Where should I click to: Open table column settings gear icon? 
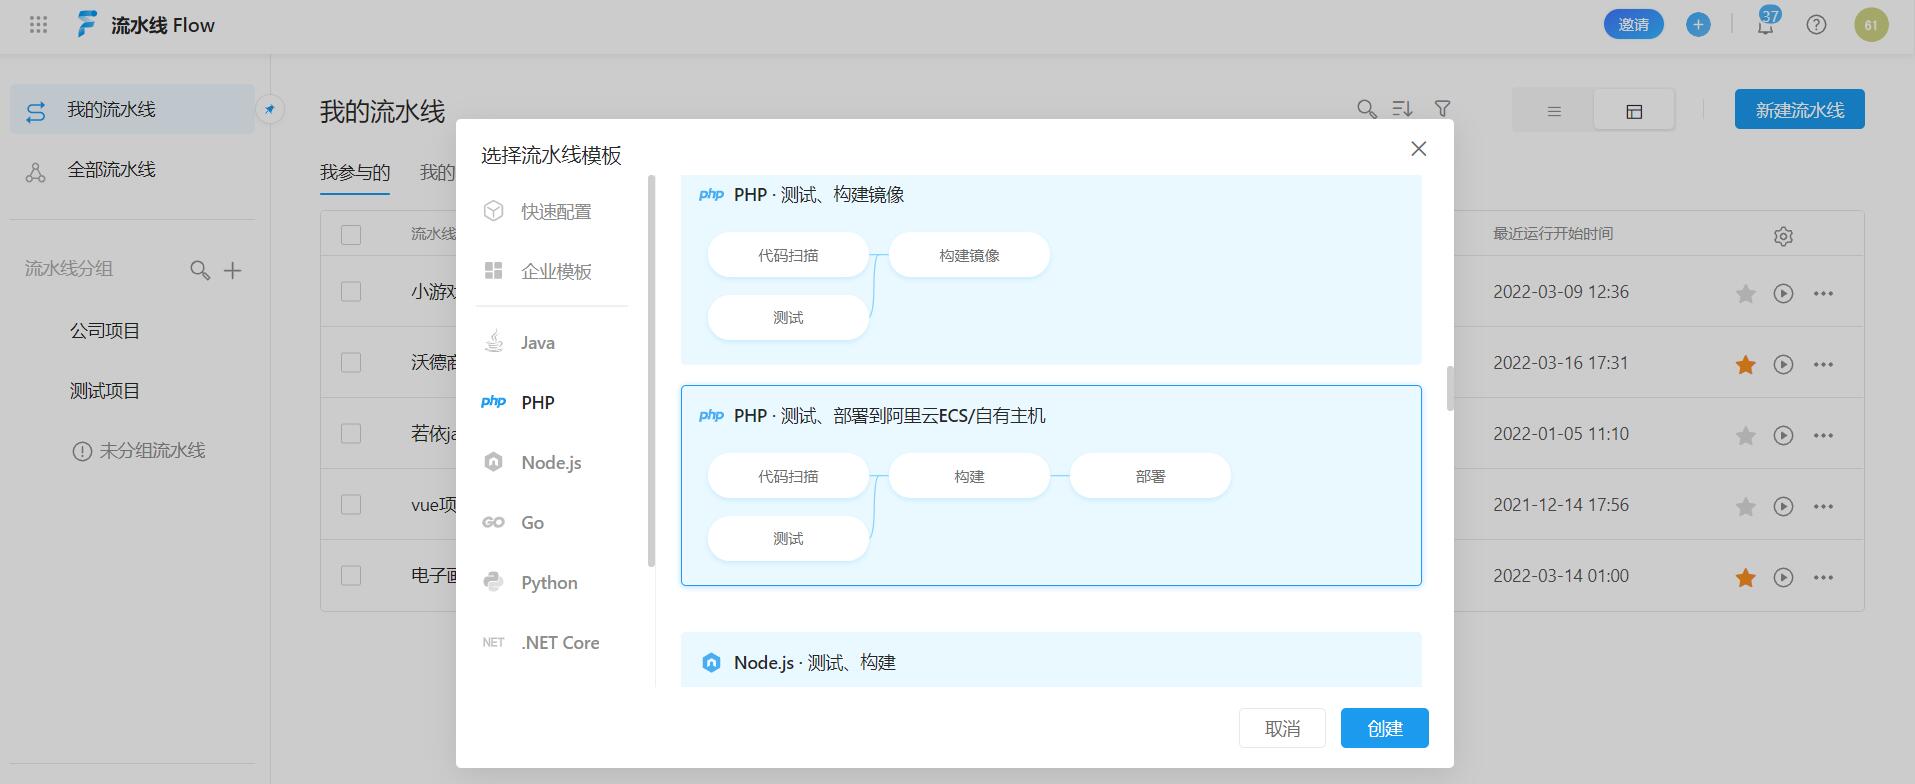1783,236
